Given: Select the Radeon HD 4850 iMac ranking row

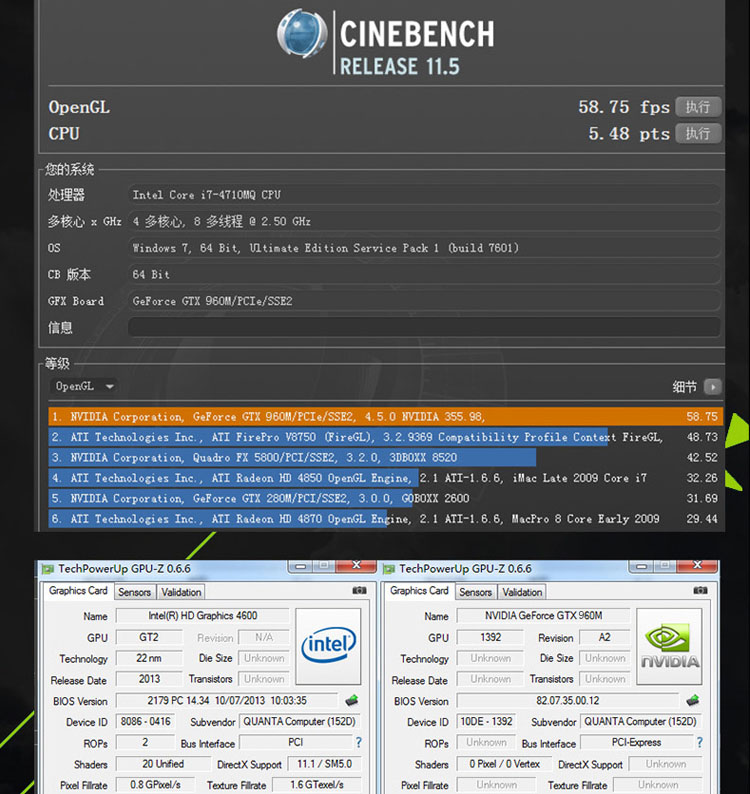Looking at the screenshot, I should tap(385, 478).
